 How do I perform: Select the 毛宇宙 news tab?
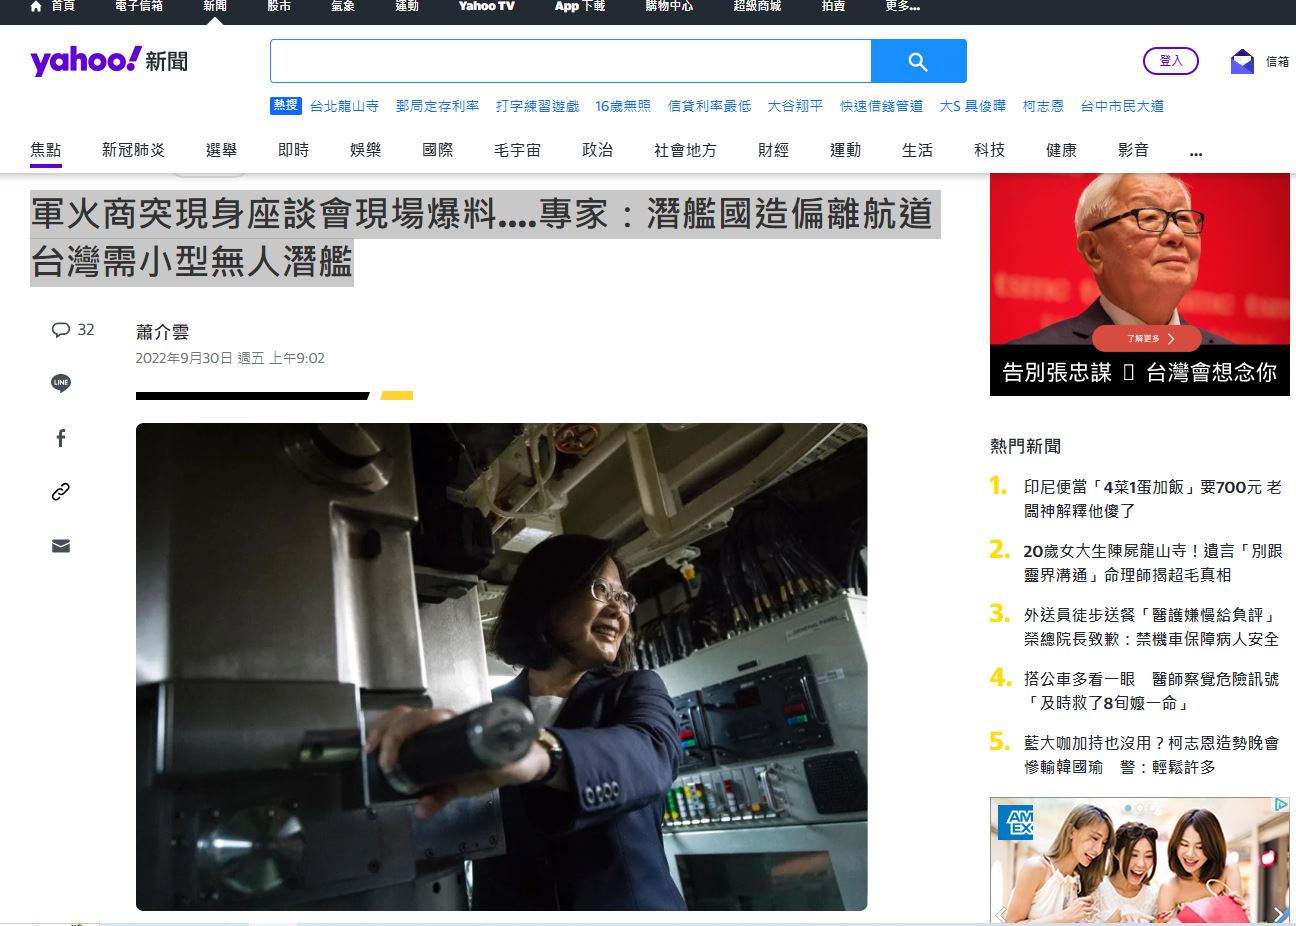click(518, 150)
